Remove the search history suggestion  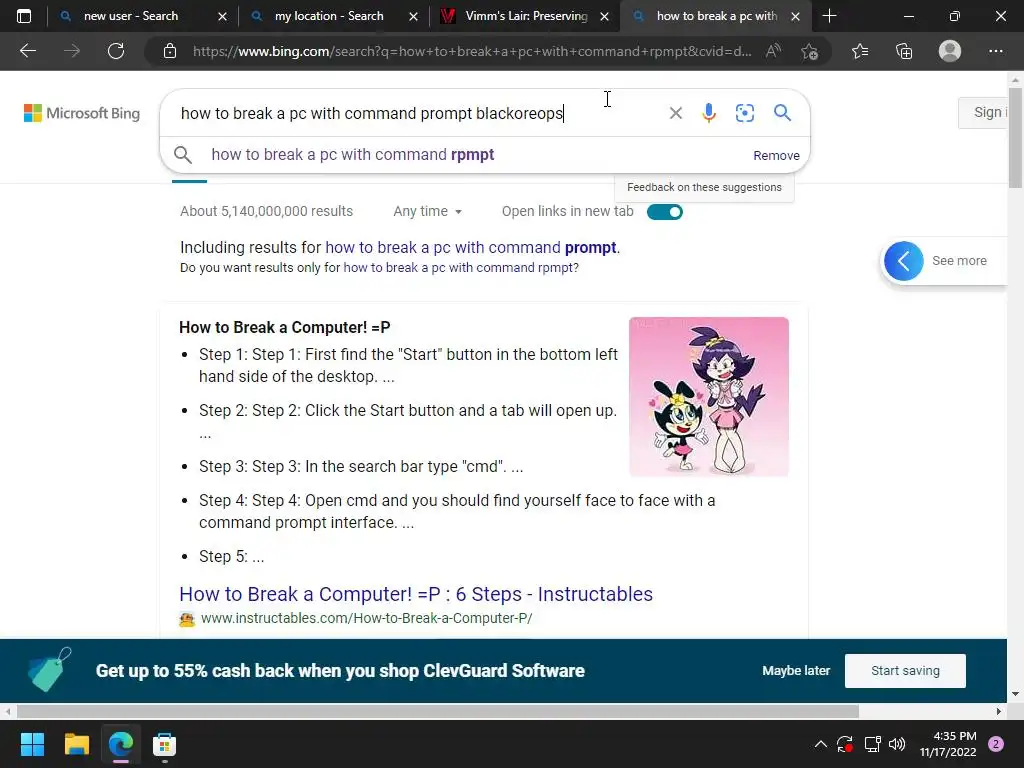click(x=776, y=155)
